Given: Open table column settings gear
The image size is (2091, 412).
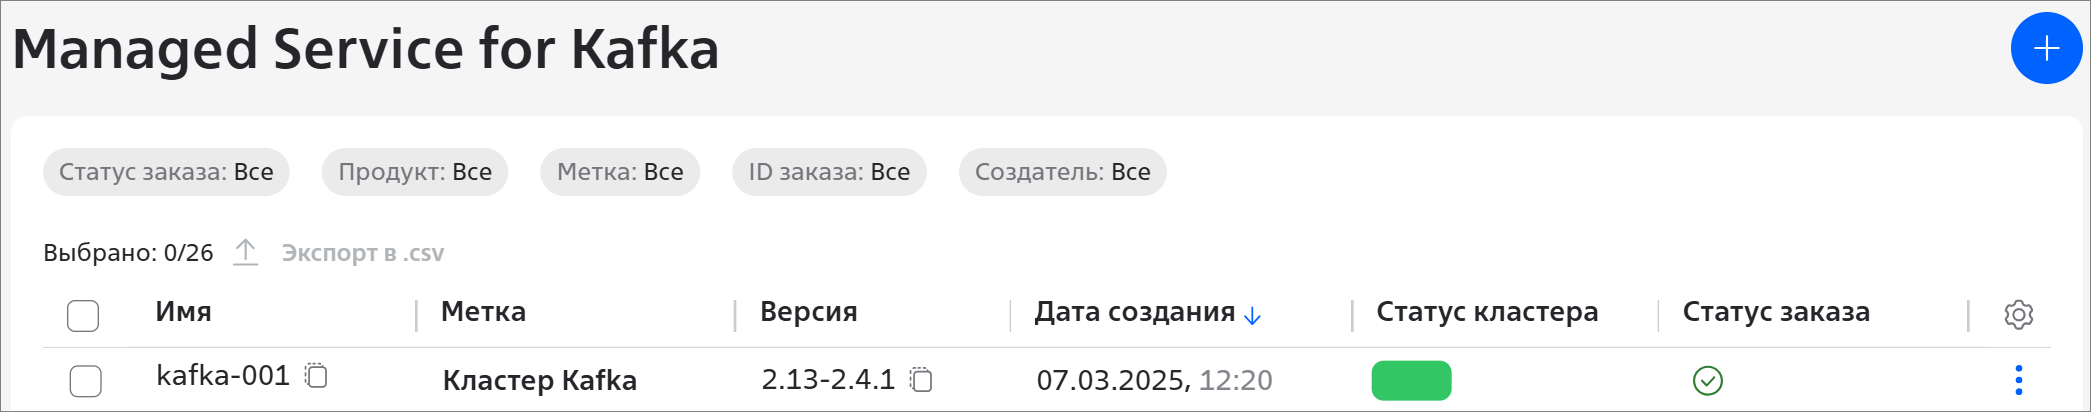Looking at the screenshot, I should click(2018, 314).
